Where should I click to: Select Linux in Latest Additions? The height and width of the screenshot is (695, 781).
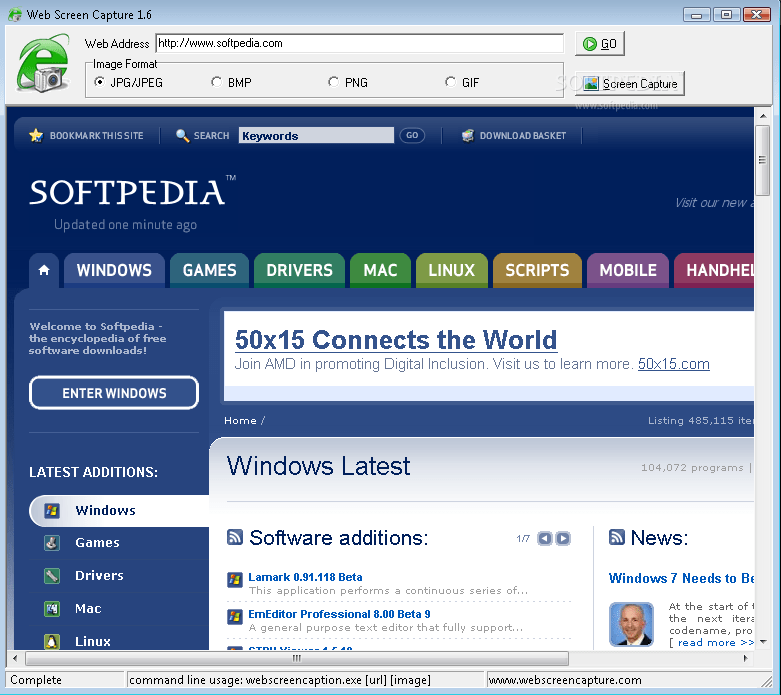[x=93, y=641]
